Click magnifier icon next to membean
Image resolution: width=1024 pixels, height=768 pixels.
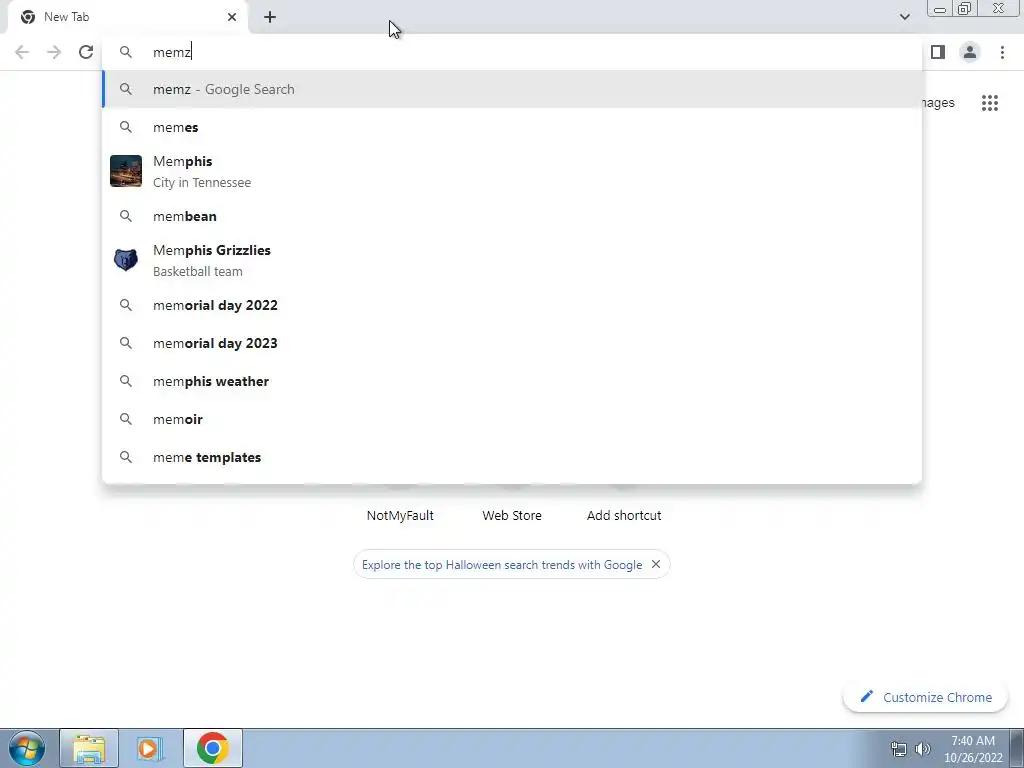pos(125,216)
